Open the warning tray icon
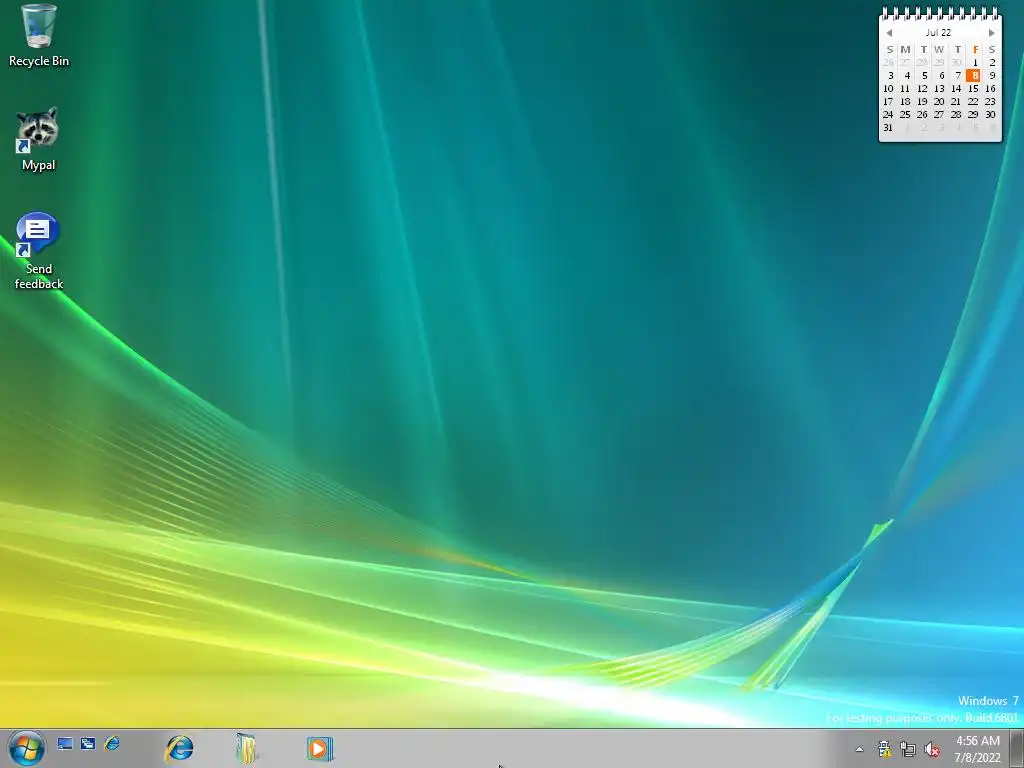Screen dimensions: 1024x768 (884, 748)
